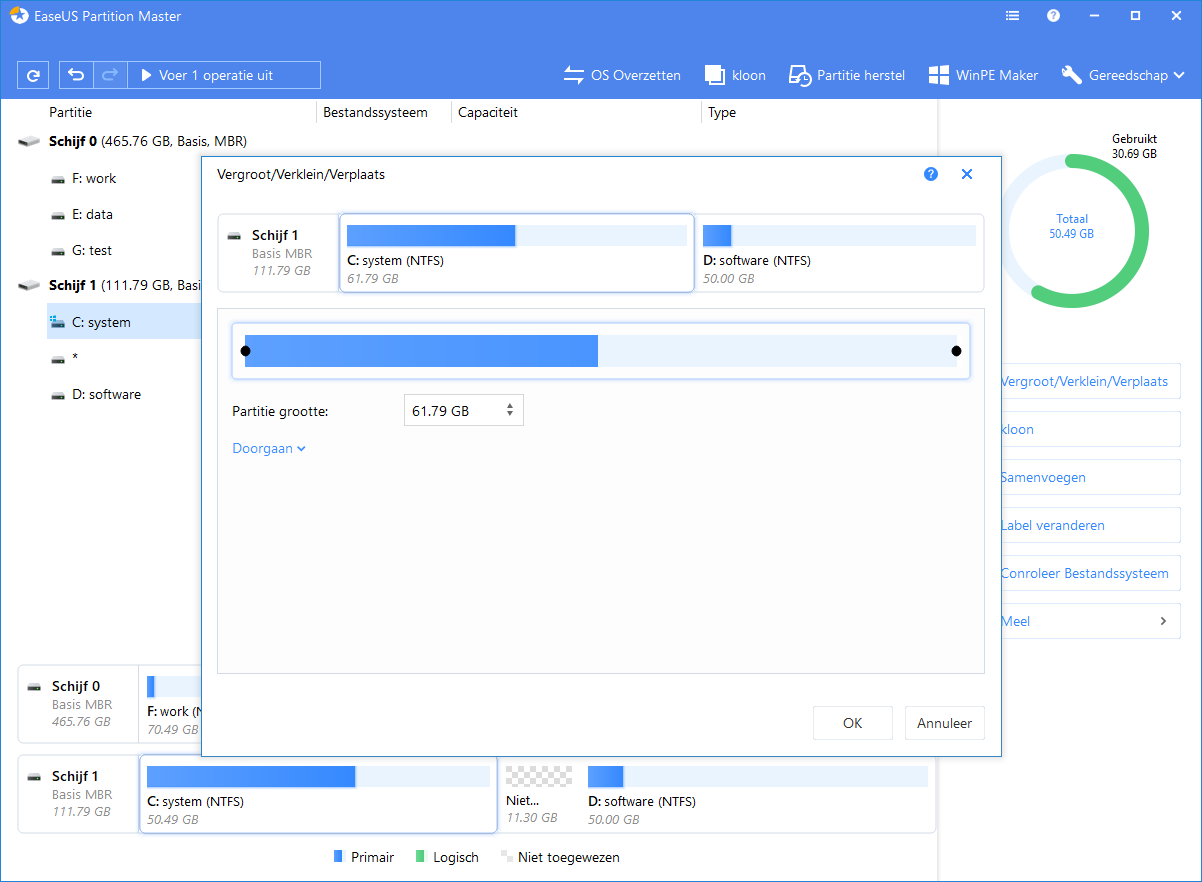This screenshot has height=882, width=1202.
Task: Open Samenvoegen from the sidebar
Action: pos(1090,477)
